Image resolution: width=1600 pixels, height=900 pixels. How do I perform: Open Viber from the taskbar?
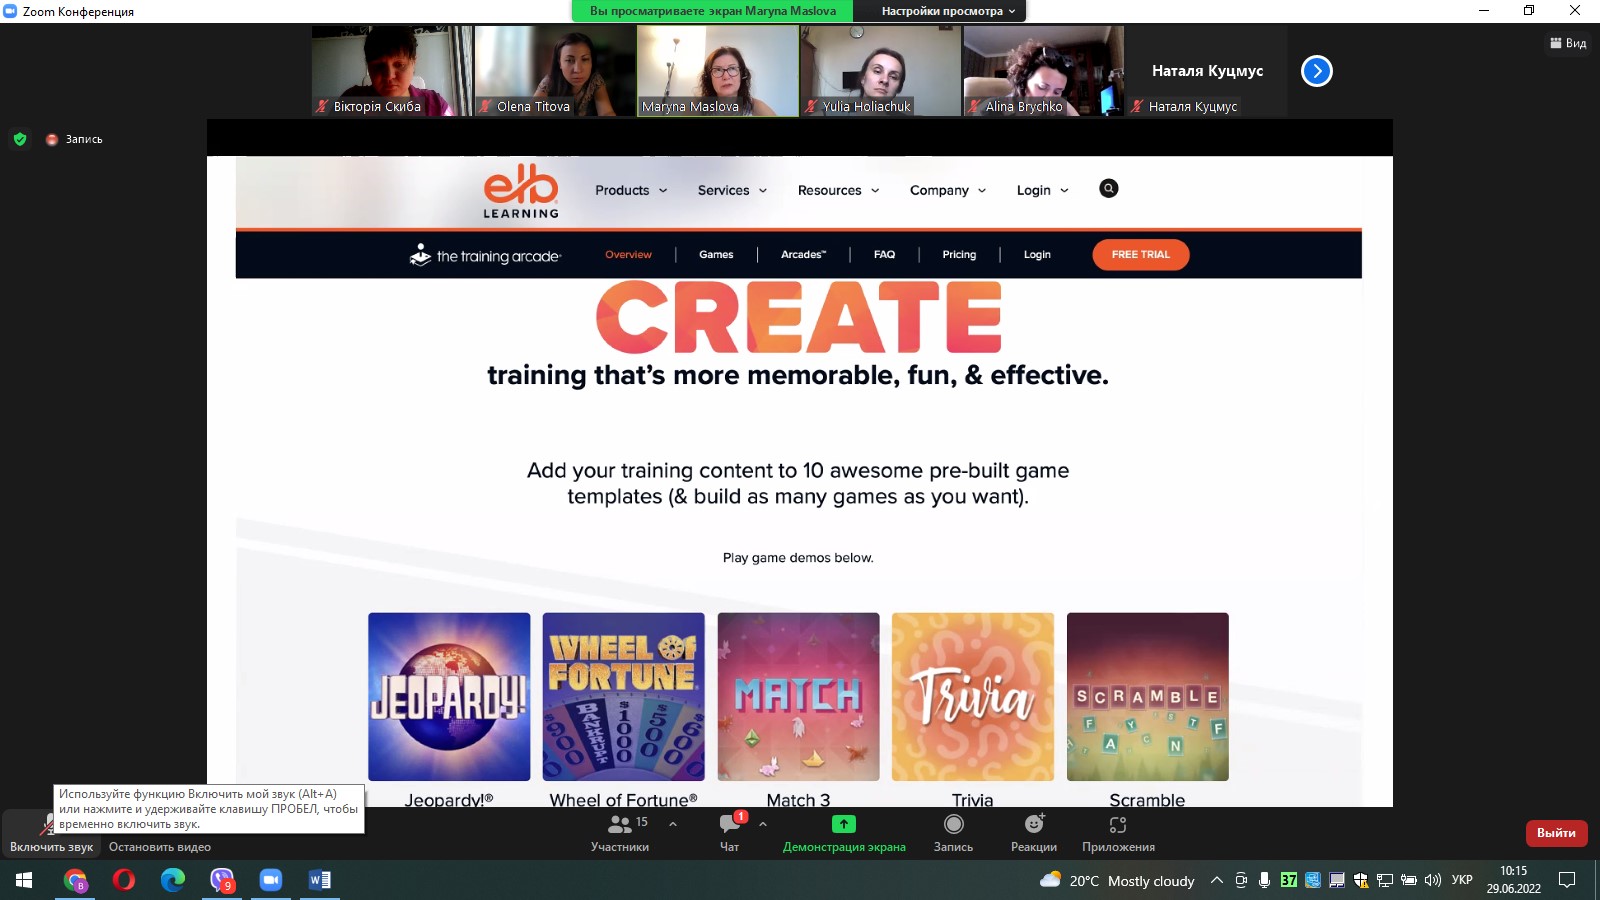point(222,880)
